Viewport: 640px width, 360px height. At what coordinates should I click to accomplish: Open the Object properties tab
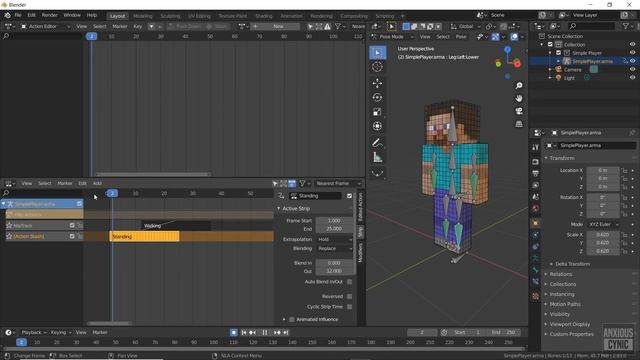536,223
